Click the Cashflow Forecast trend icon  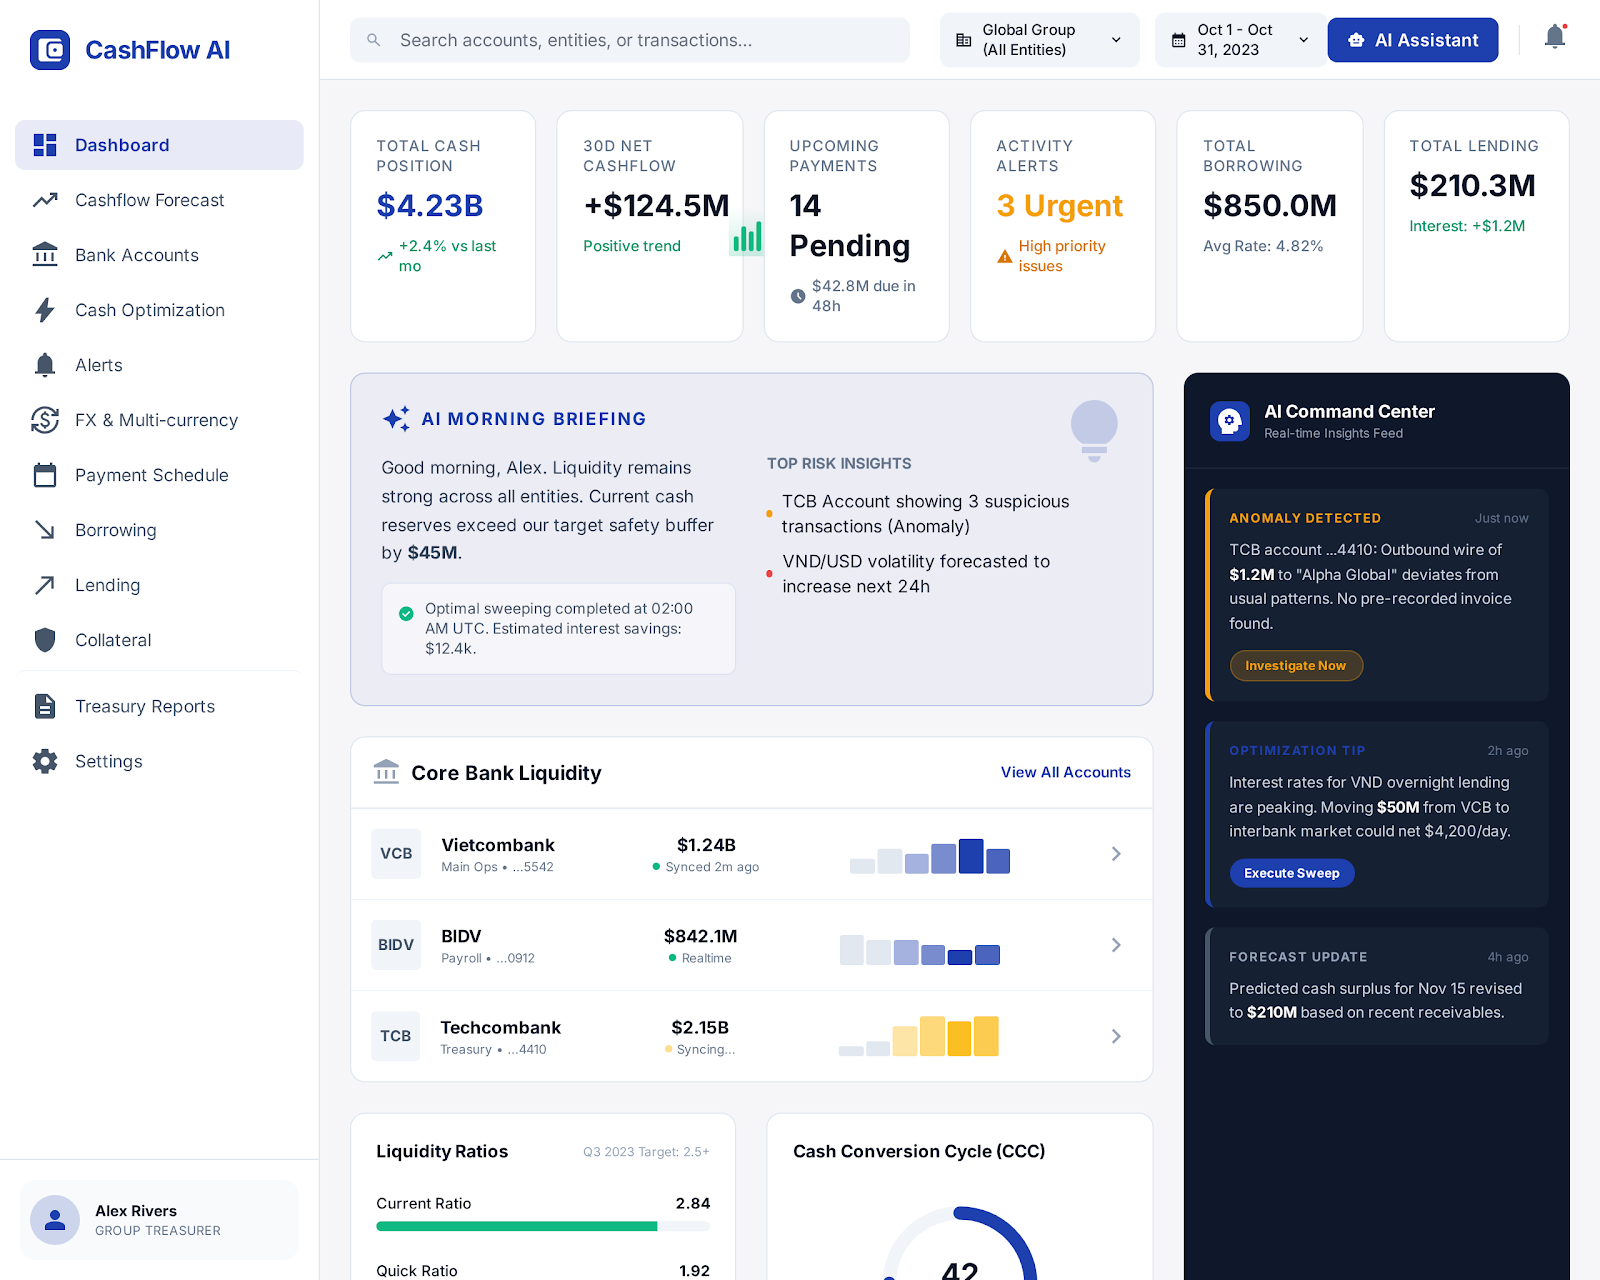coord(45,200)
